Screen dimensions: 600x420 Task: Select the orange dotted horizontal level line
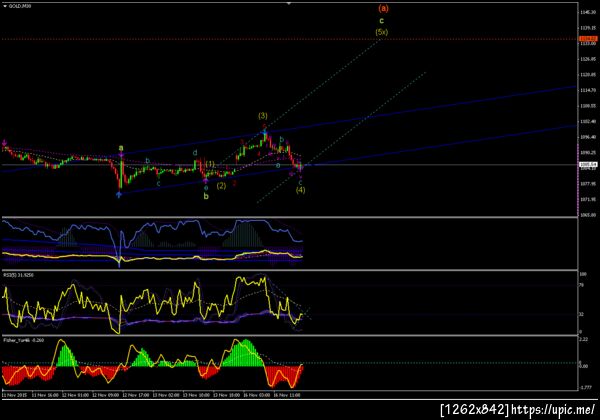[289, 39]
